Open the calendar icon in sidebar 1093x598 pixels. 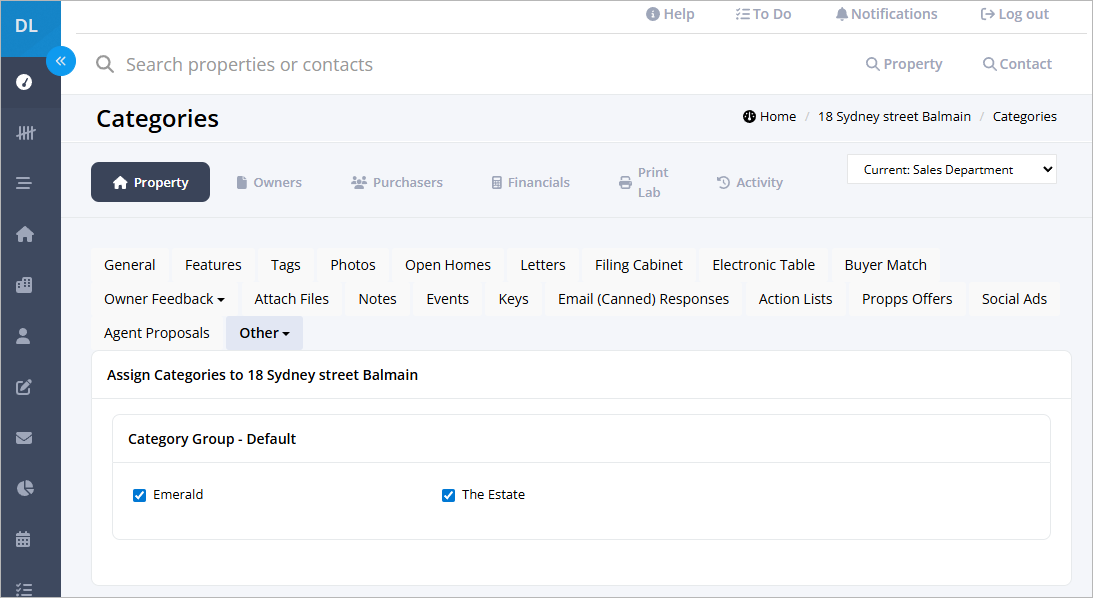pyautogui.click(x=23, y=539)
